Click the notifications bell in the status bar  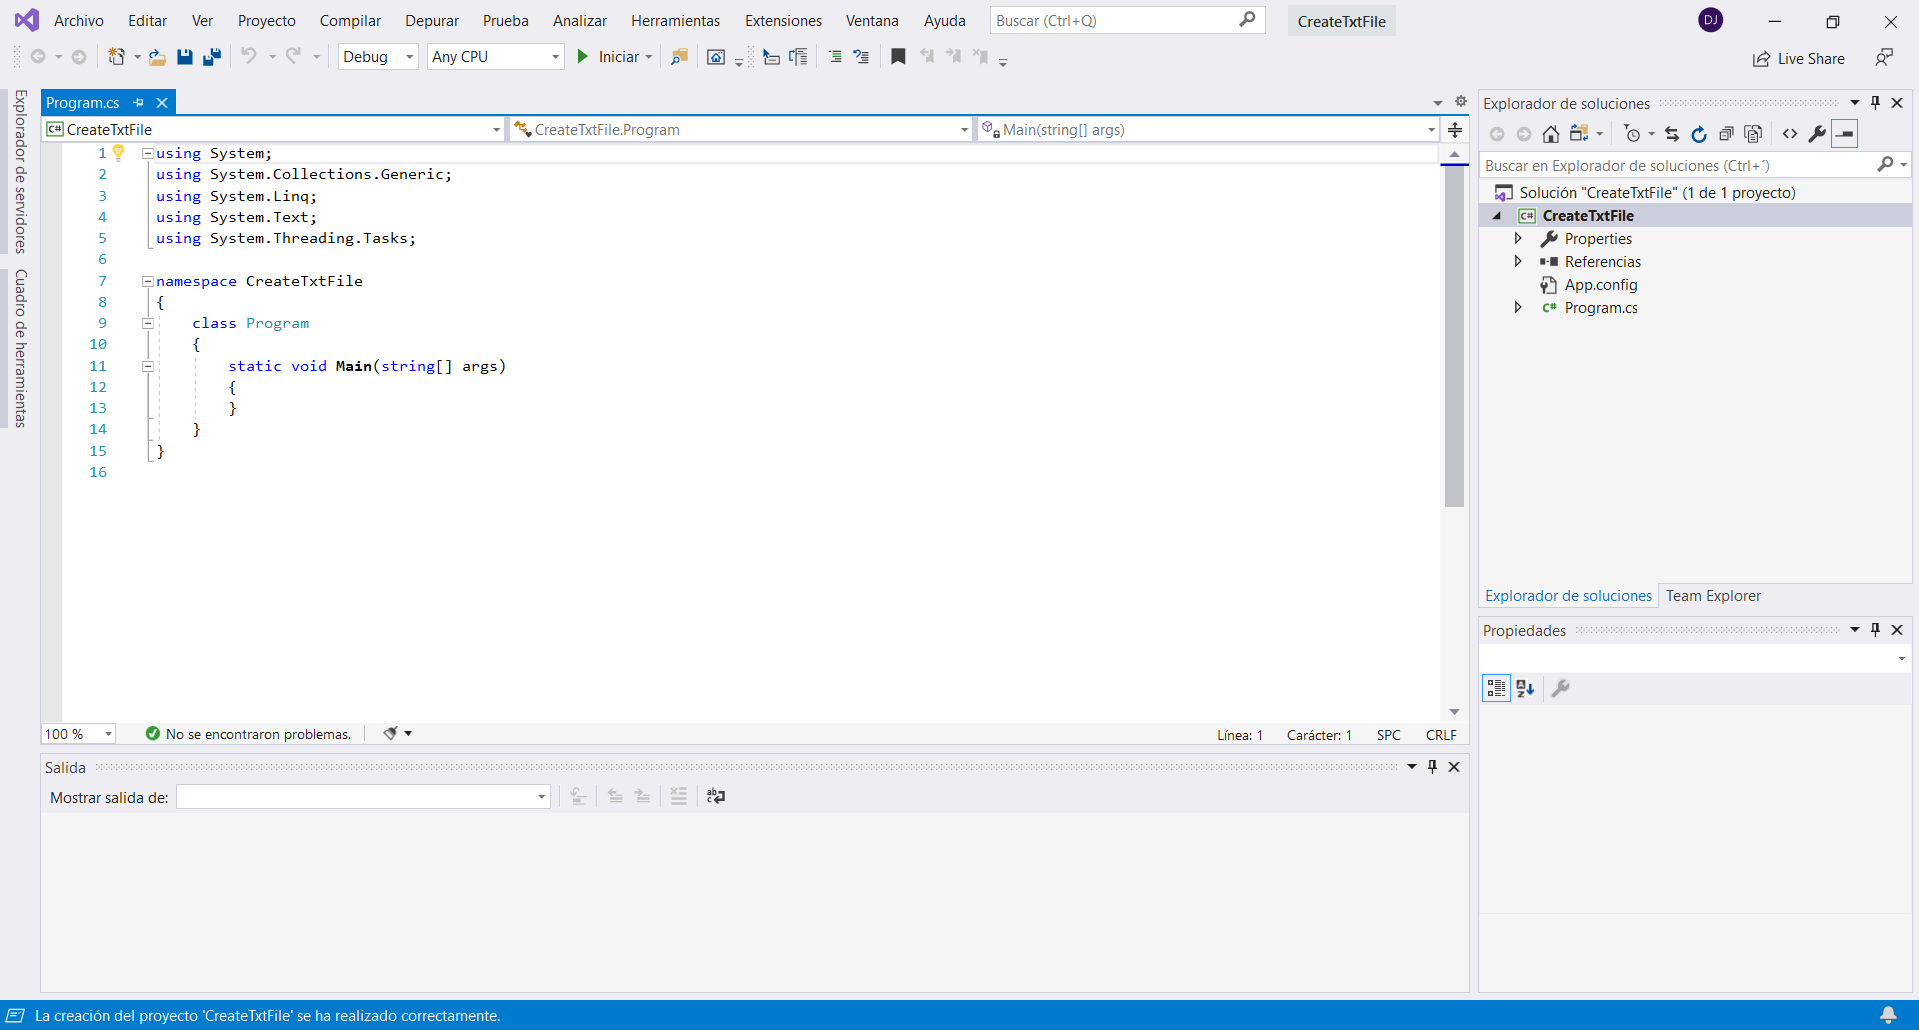(1887, 1015)
